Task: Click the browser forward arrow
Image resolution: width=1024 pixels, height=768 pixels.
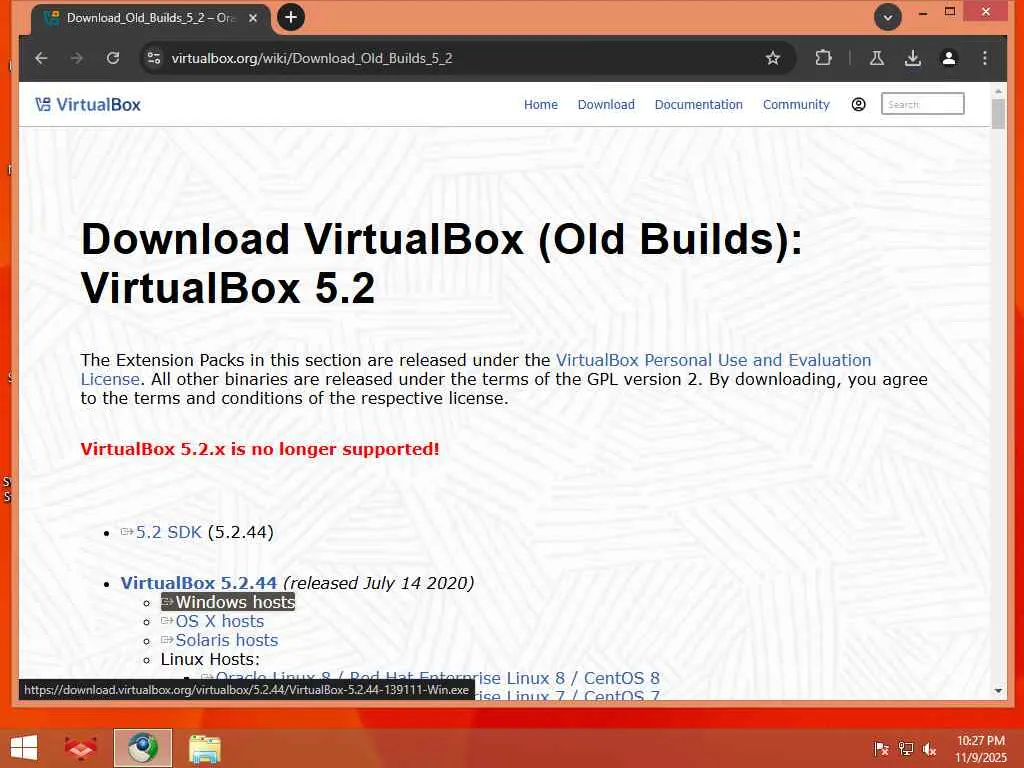Action: click(77, 58)
